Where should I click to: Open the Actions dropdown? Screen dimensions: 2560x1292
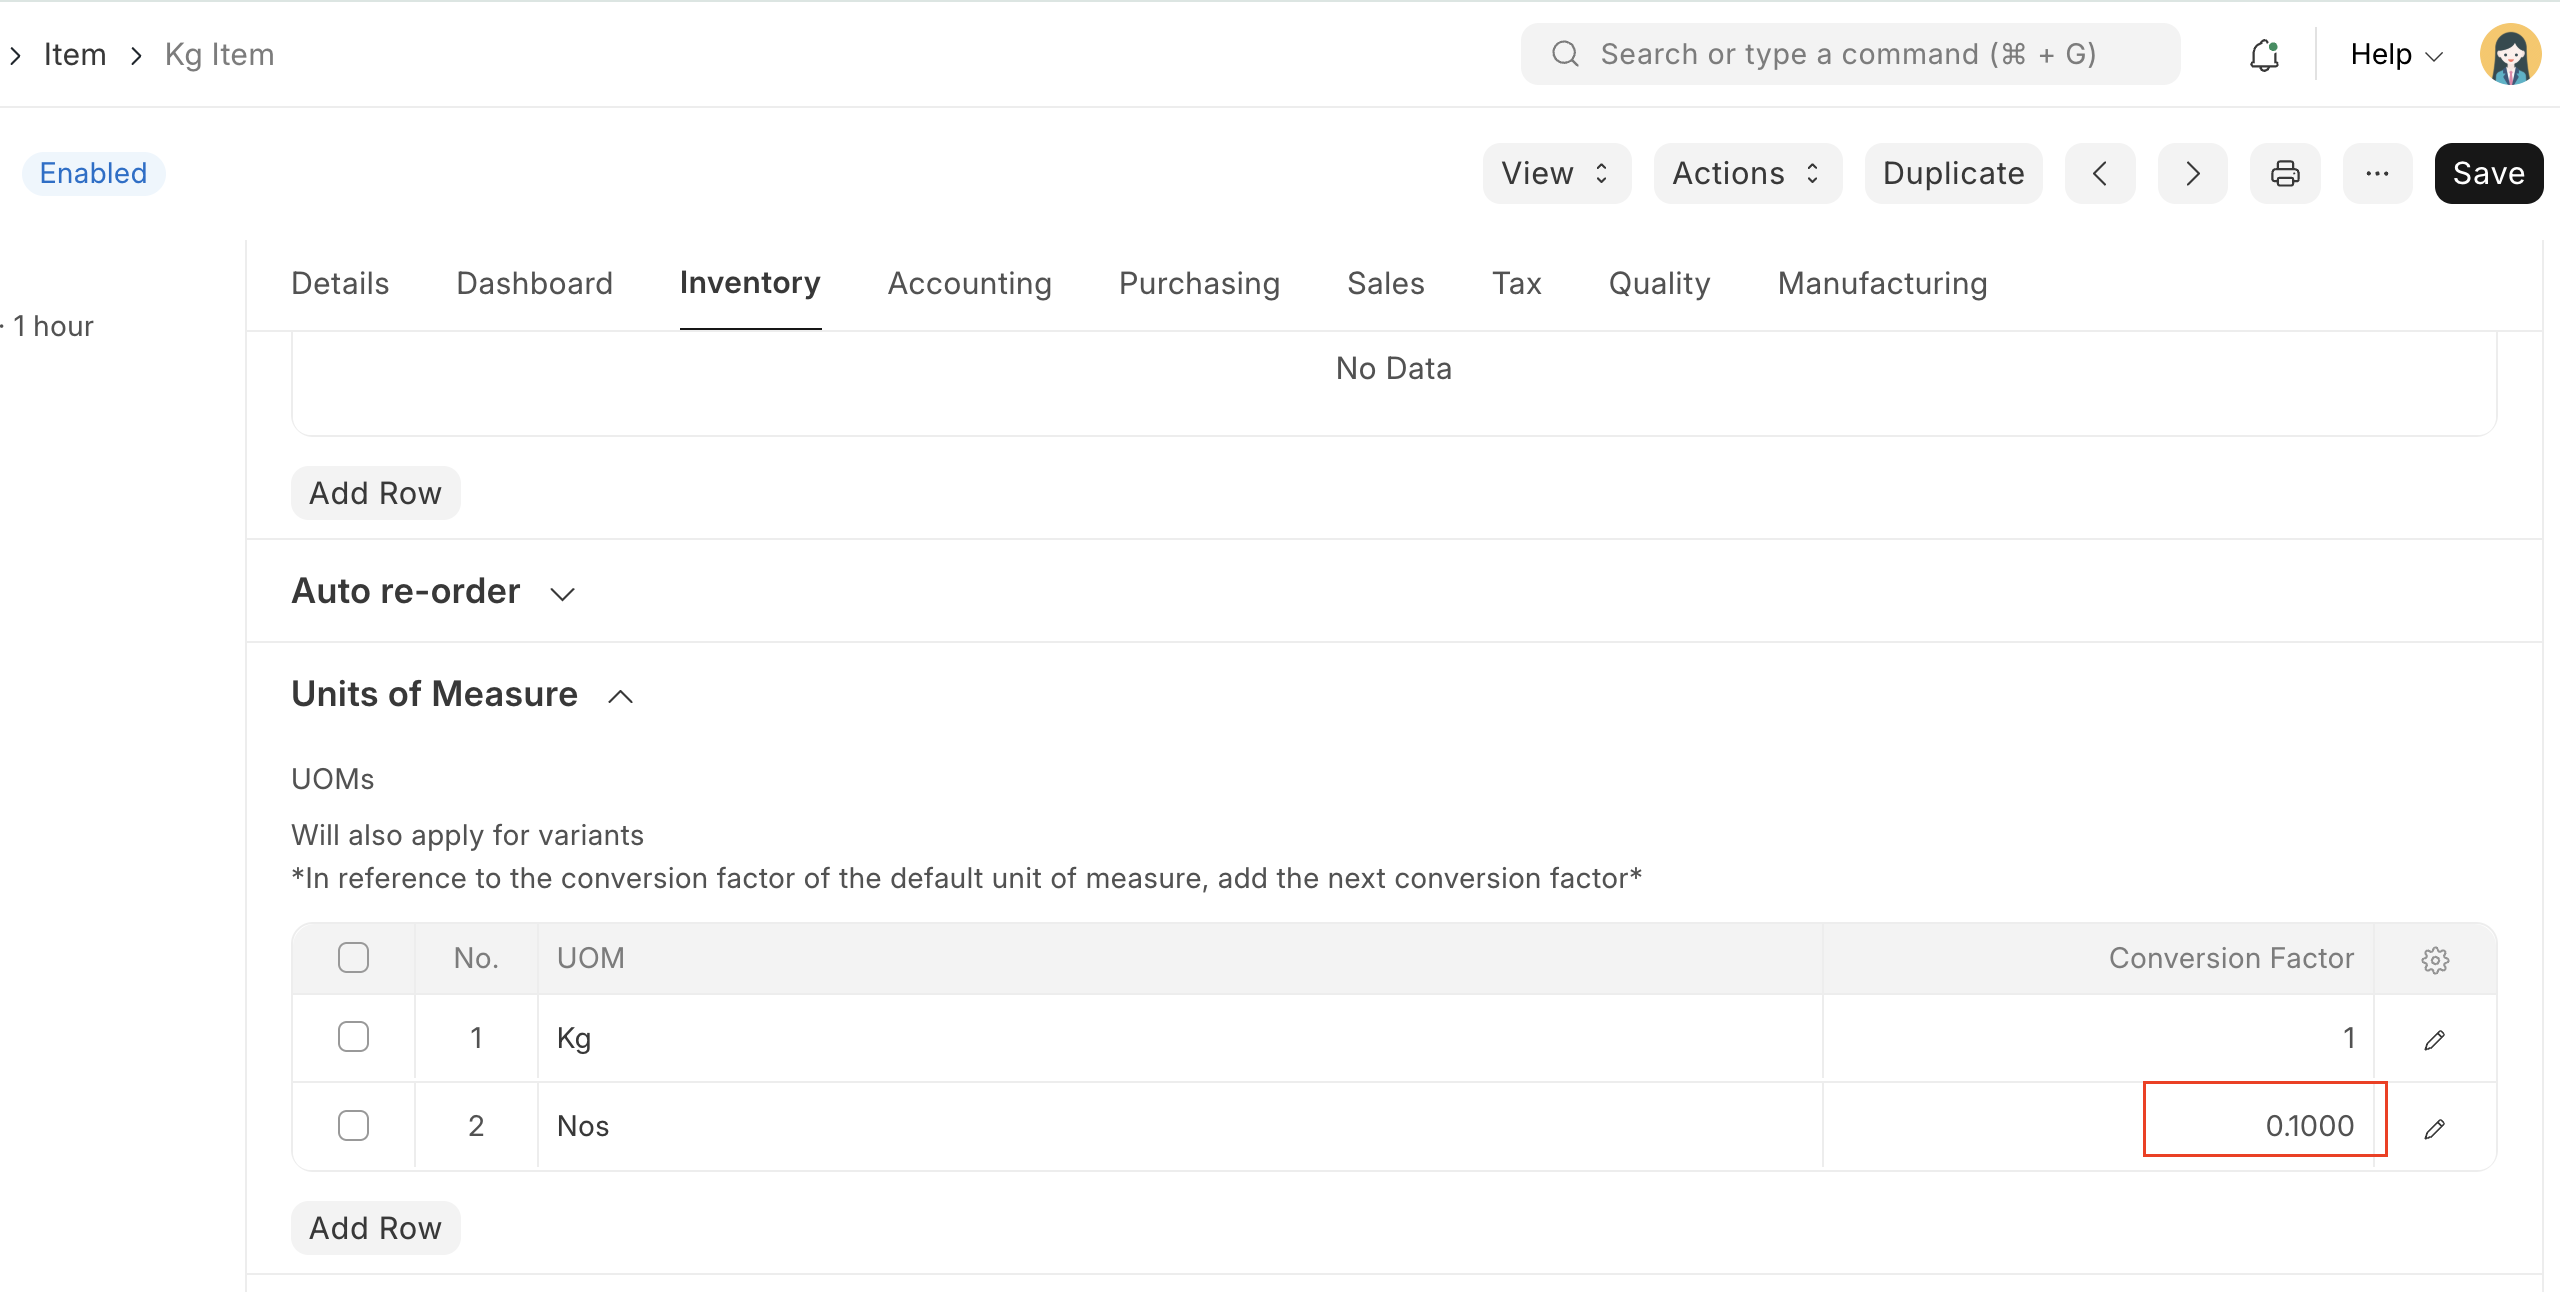pyautogui.click(x=1746, y=173)
